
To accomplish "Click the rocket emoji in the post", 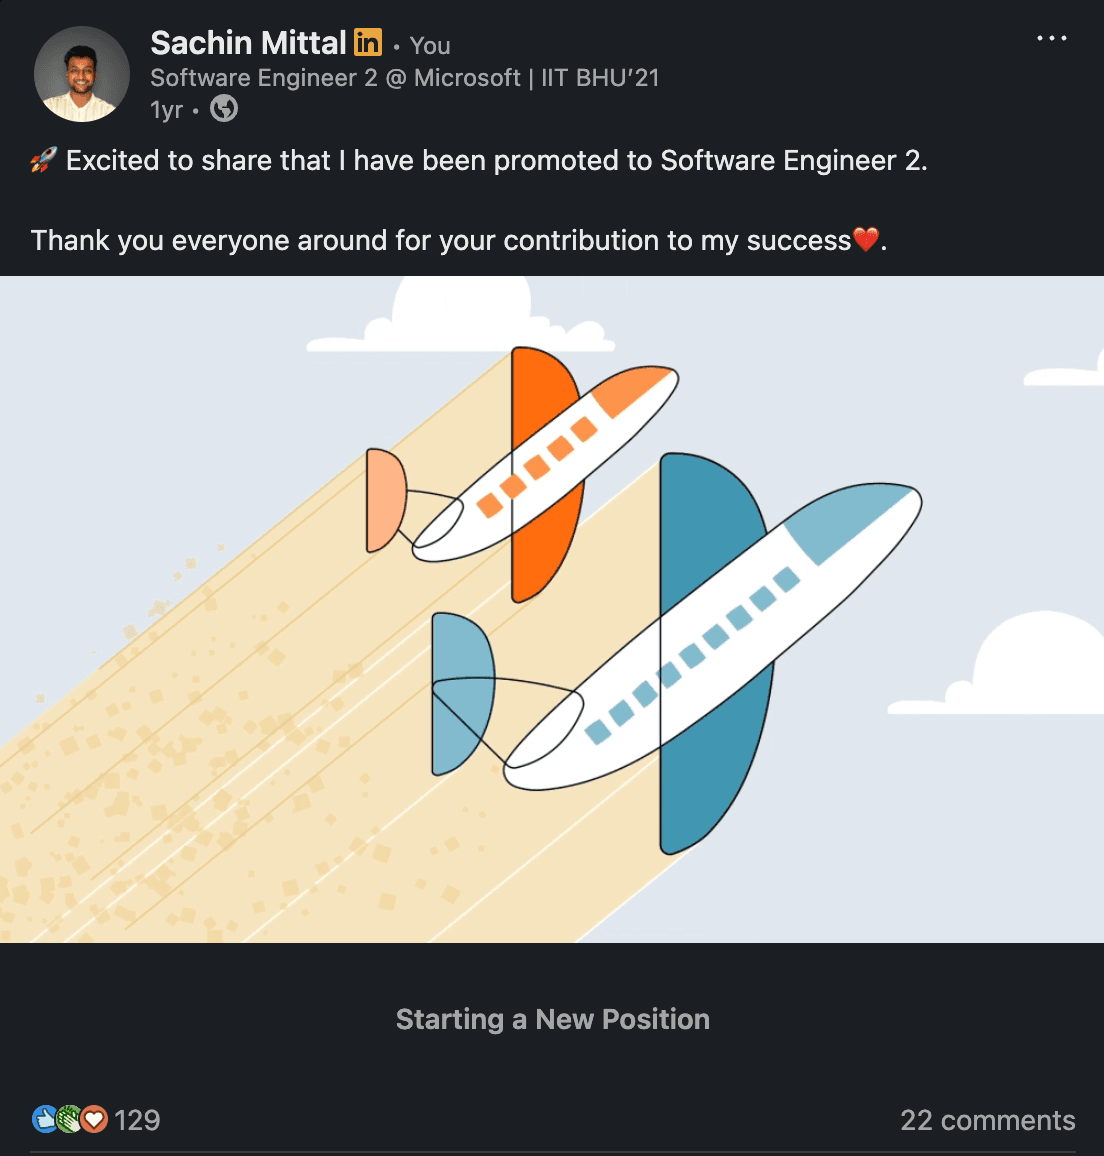I will coord(43,160).
